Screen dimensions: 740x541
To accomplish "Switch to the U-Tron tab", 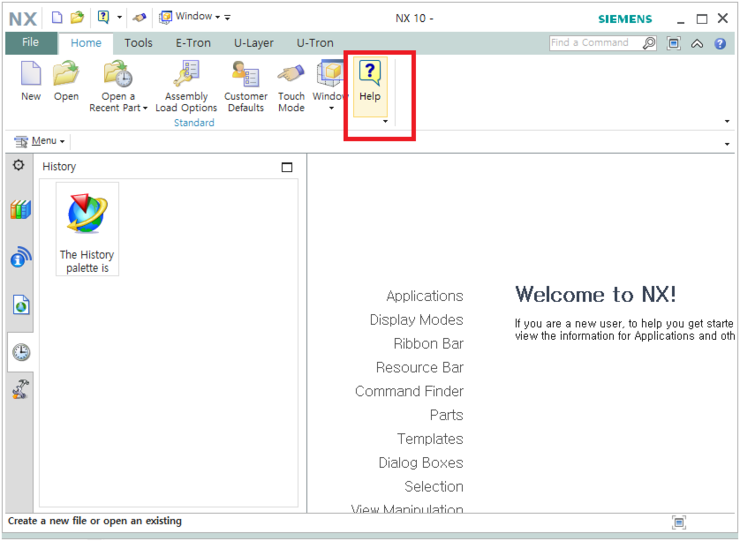I will (x=315, y=43).
